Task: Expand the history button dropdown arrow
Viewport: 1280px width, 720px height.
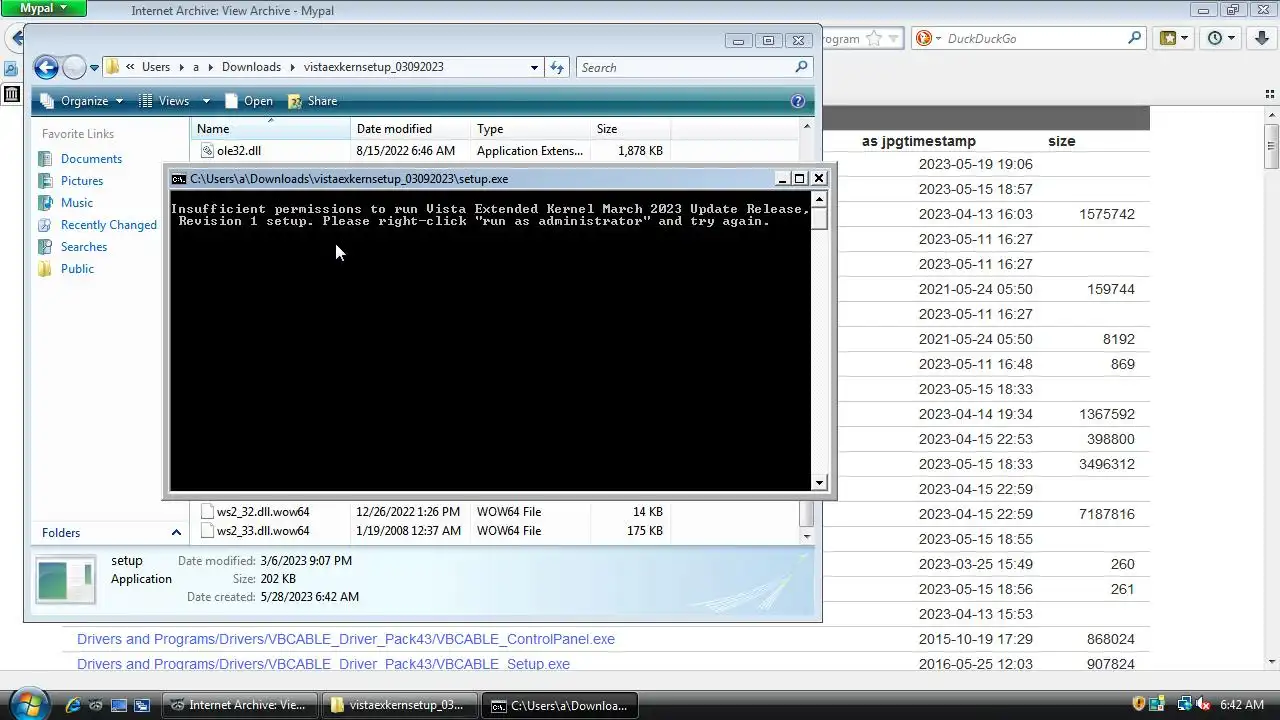Action: pyautogui.click(x=1232, y=38)
